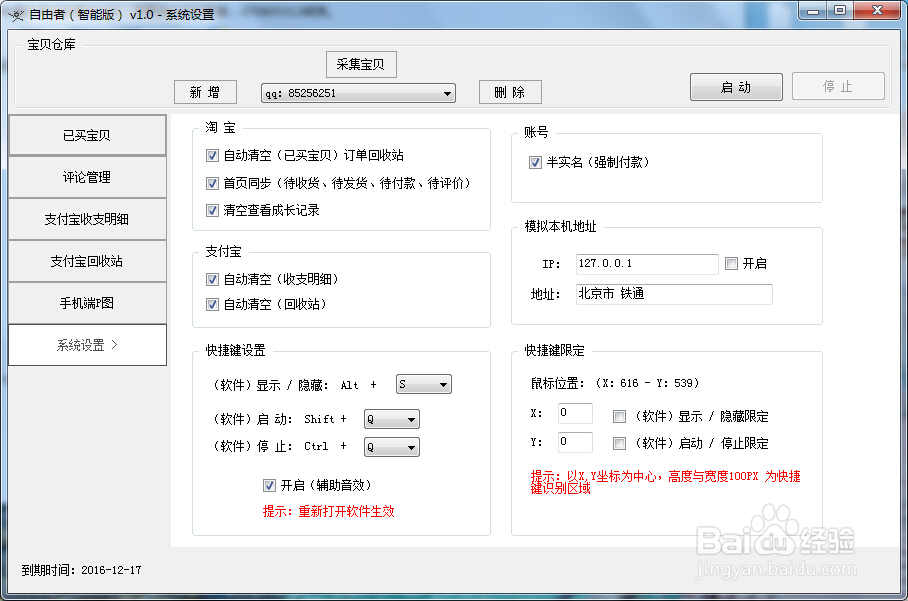Uncheck 开启（辅助音效）
The width and height of the screenshot is (908, 601).
(x=269, y=485)
